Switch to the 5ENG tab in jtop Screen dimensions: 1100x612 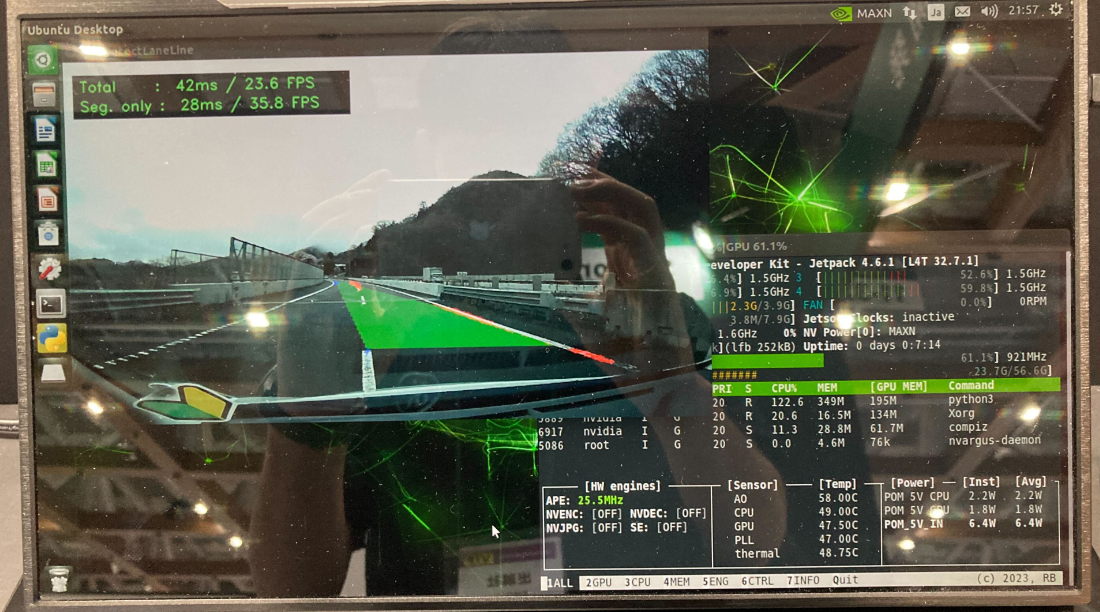click(716, 582)
